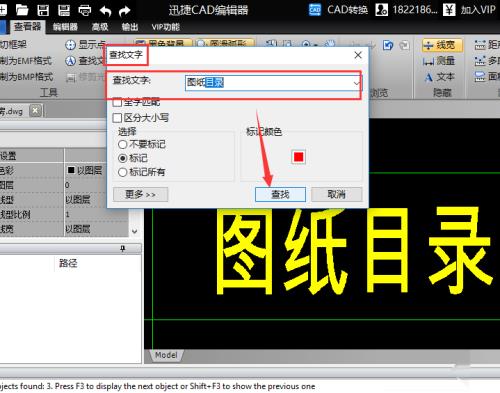The width and height of the screenshot is (500, 393).
Task: Click the 复制为BMP格式 command
Action: pos(26,77)
